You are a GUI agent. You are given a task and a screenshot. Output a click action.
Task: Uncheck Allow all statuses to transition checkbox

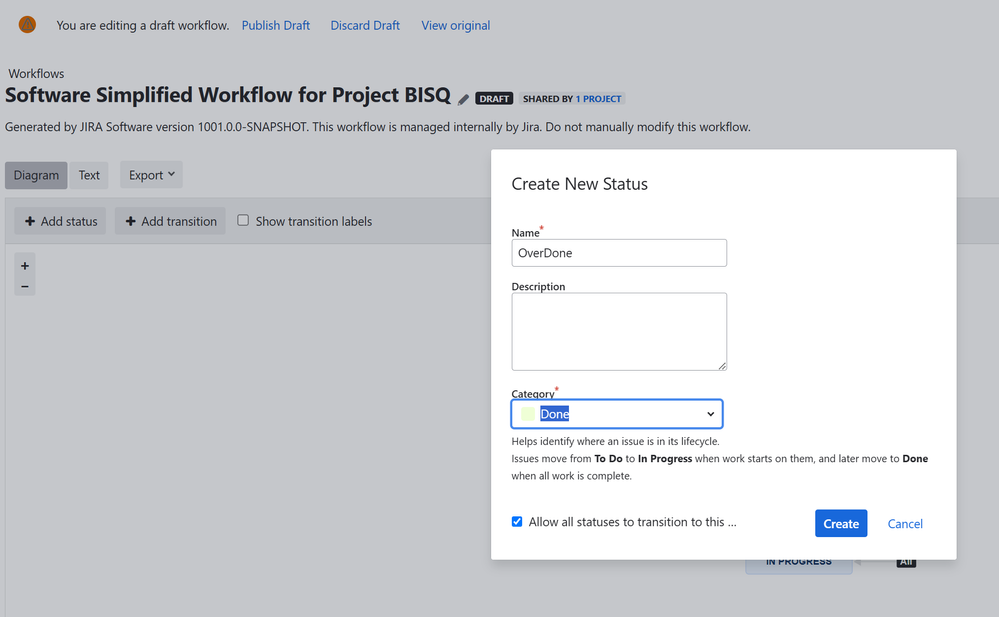coord(517,521)
